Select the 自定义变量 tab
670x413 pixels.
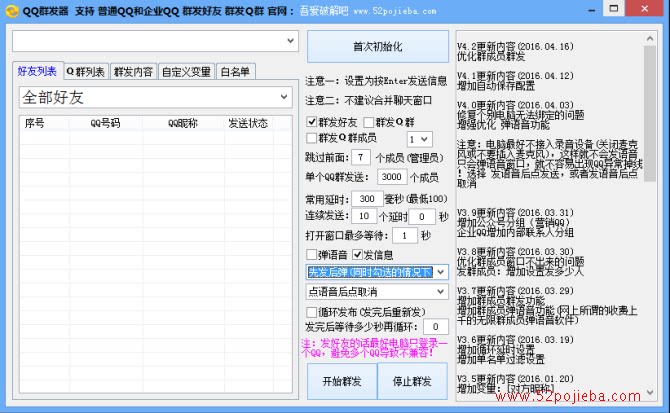[186, 72]
